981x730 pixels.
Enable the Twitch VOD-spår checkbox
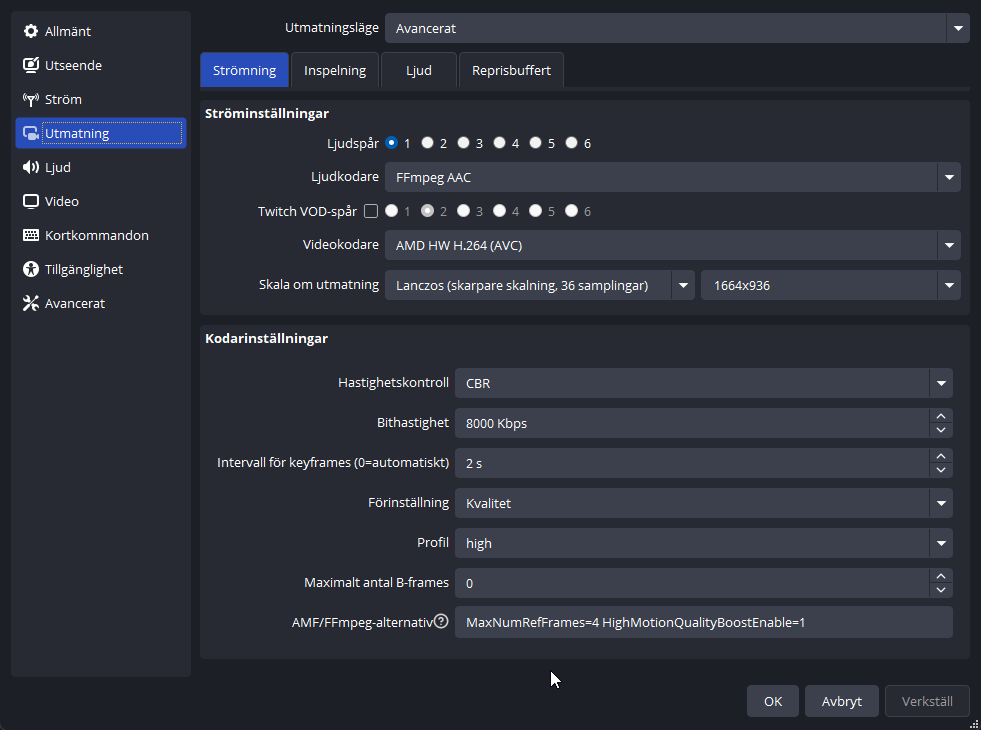[371, 211]
